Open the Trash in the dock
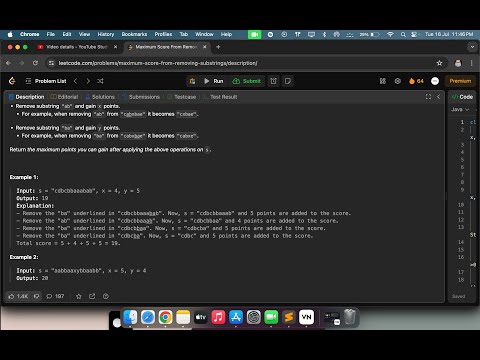Image resolution: width=480 pixels, height=360 pixels. (350, 317)
